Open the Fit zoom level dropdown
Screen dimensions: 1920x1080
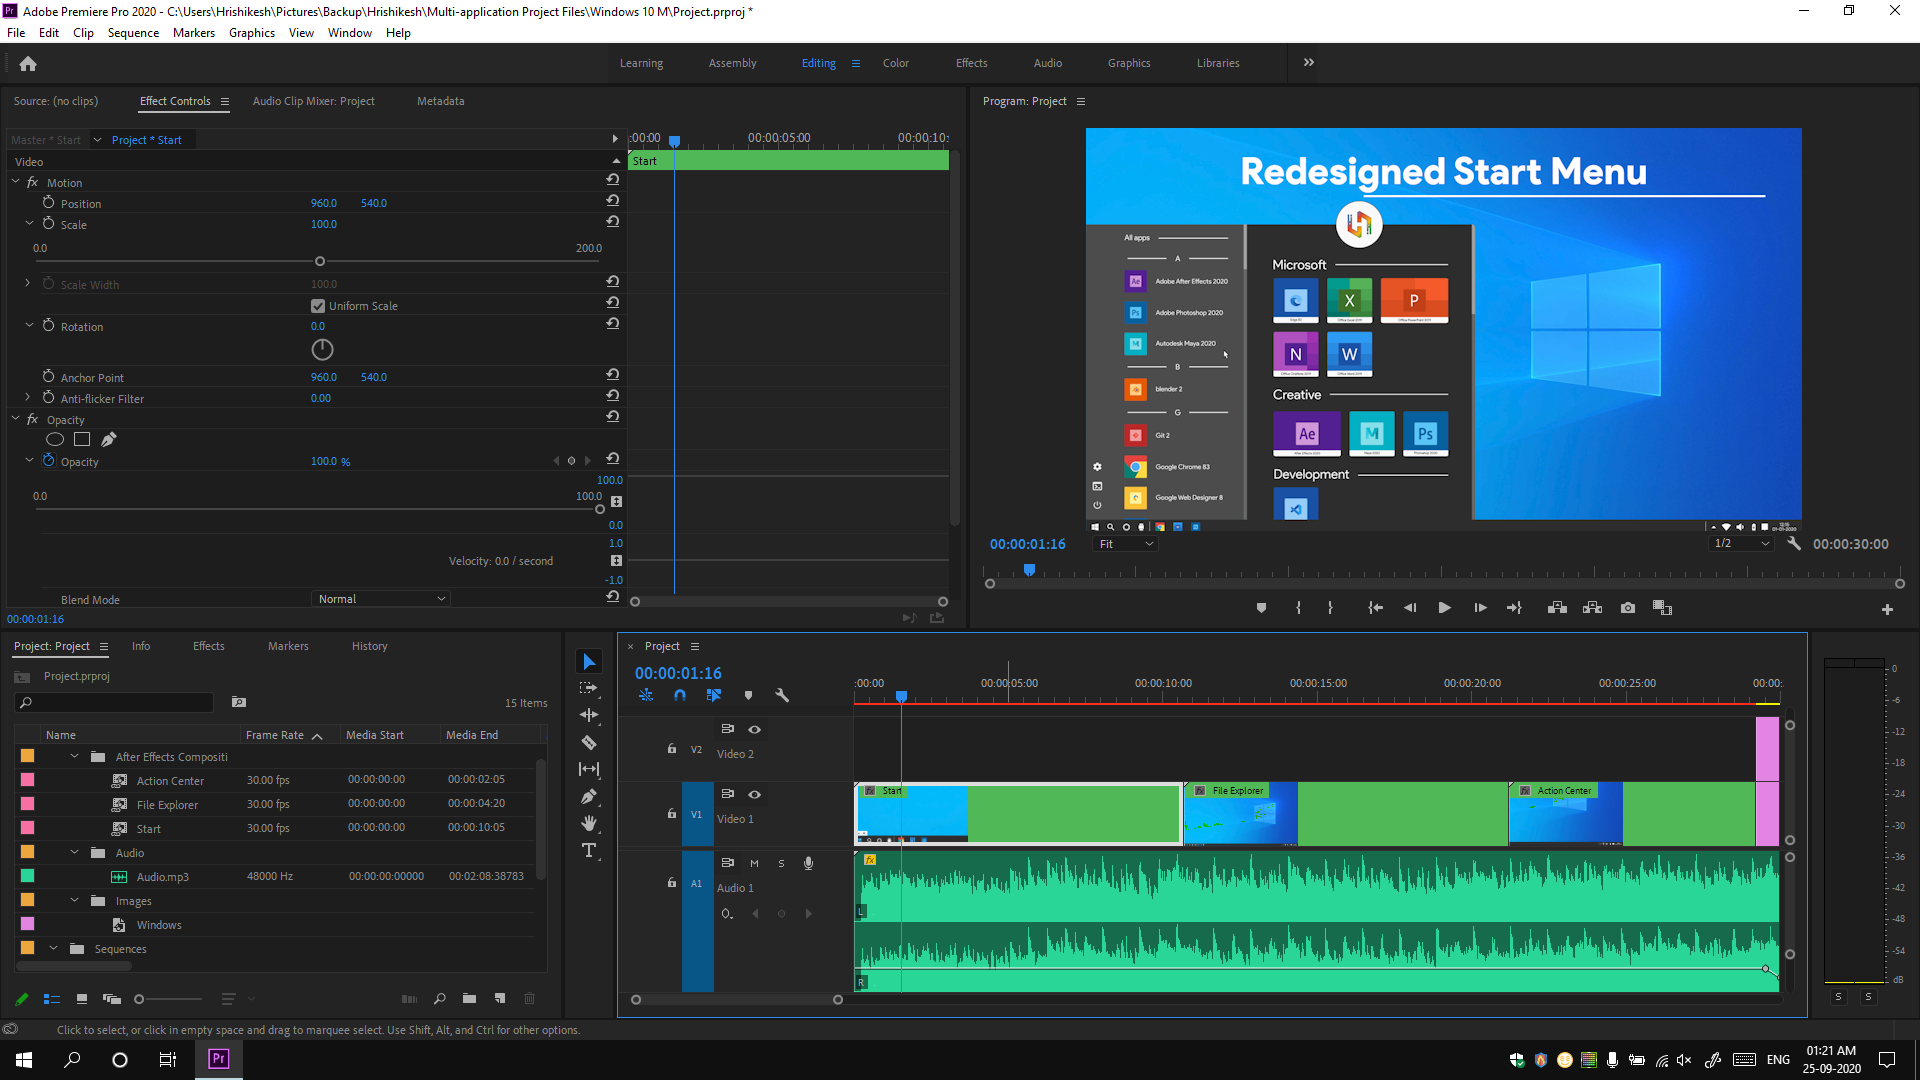(x=1126, y=544)
